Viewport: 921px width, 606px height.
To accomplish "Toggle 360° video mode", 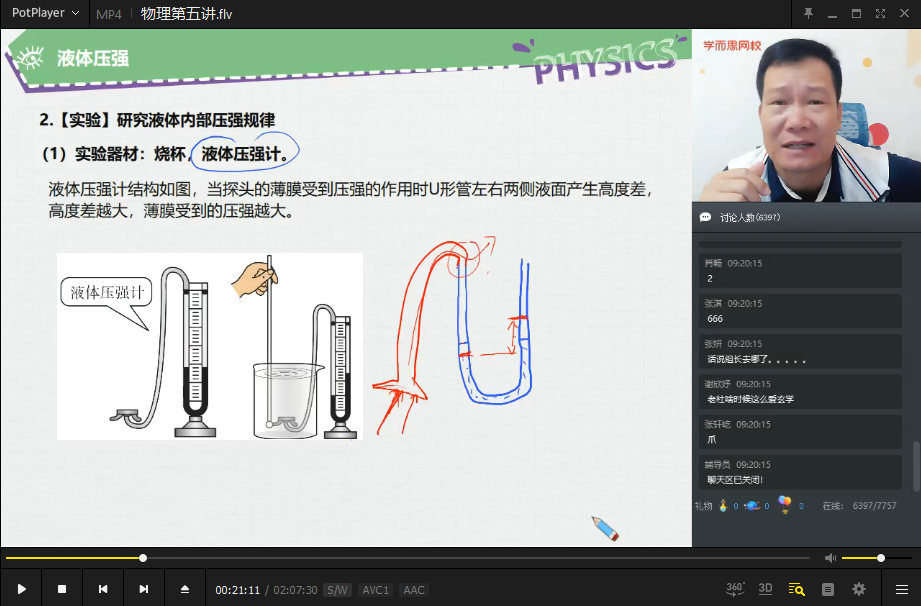I will [x=735, y=589].
